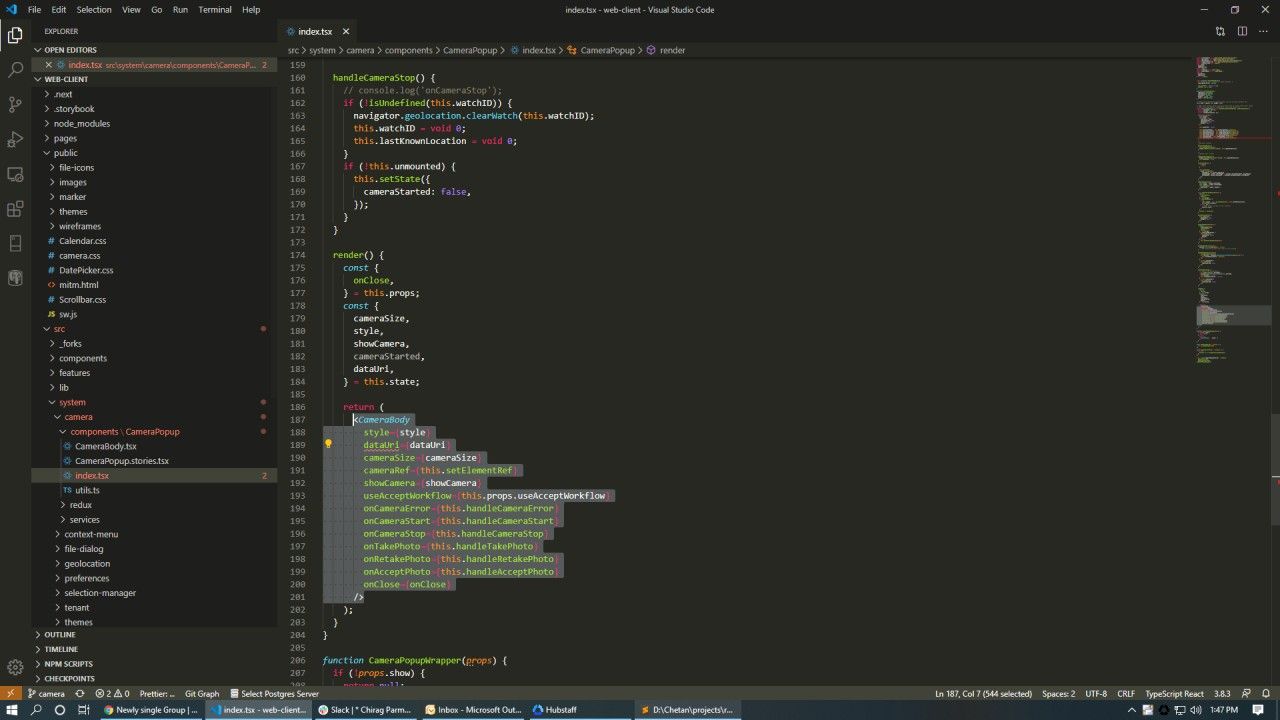Collapse the public folder

[x=65, y=153]
